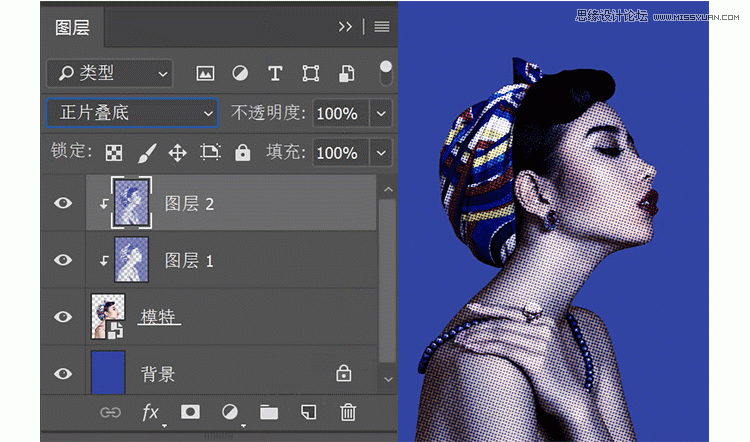Viewport: 750px width, 442px height.
Task: Add a layer style with fx
Action: click(x=150, y=412)
